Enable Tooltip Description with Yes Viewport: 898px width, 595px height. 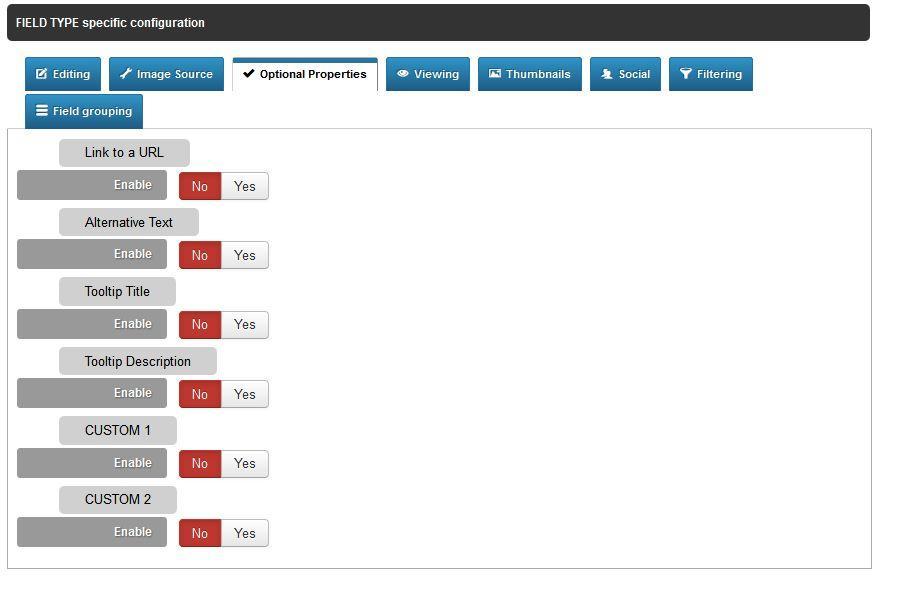[245, 394]
